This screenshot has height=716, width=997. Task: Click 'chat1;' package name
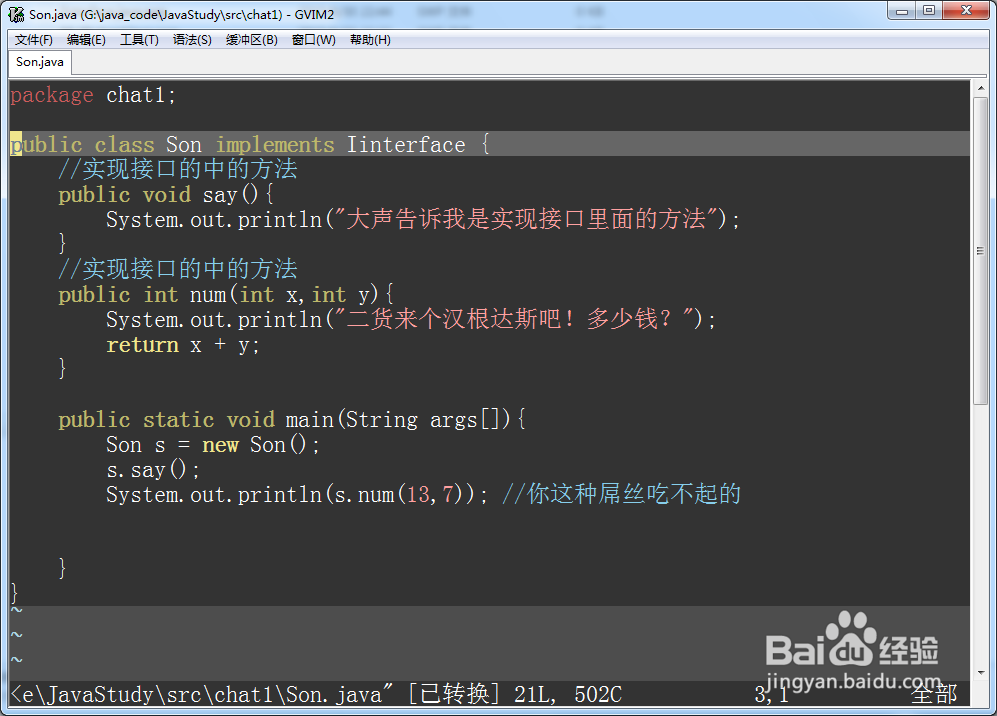[141, 95]
